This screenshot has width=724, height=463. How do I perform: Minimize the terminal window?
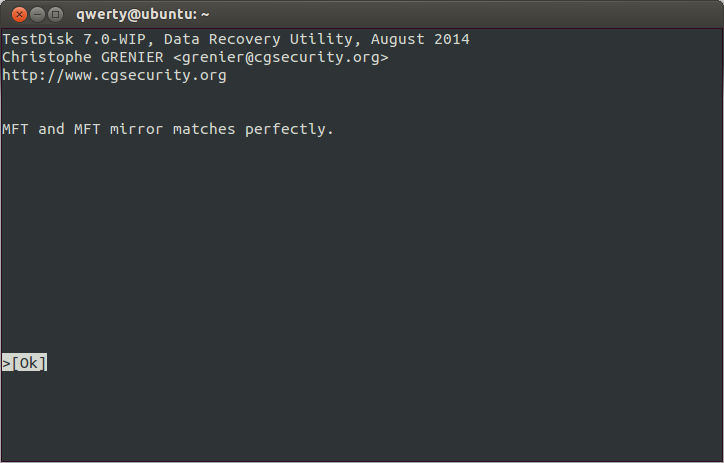pos(37,15)
